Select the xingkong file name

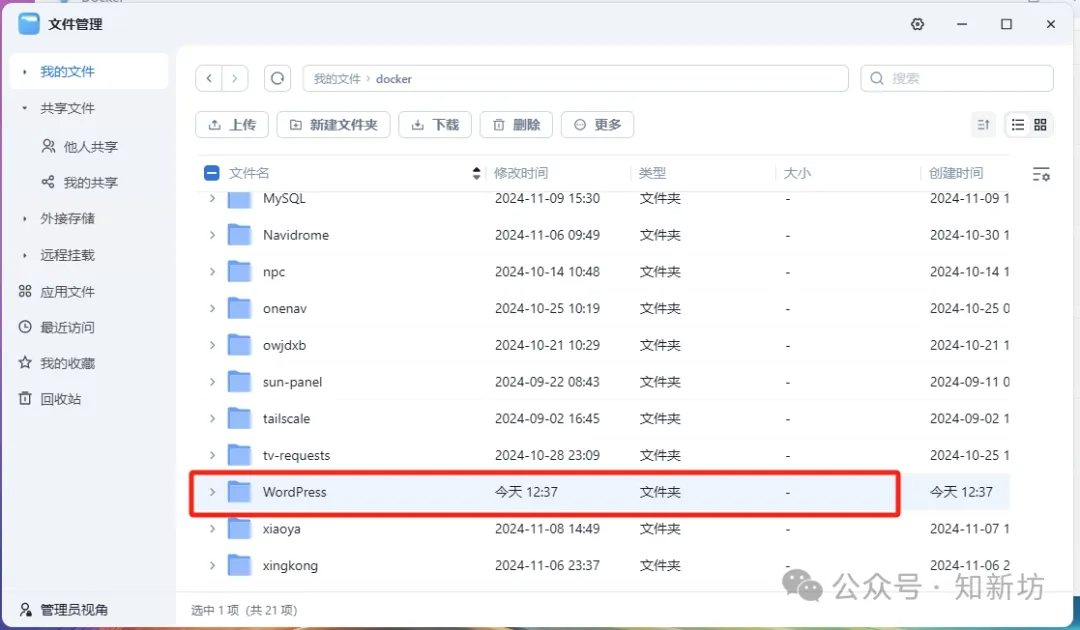[290, 566]
